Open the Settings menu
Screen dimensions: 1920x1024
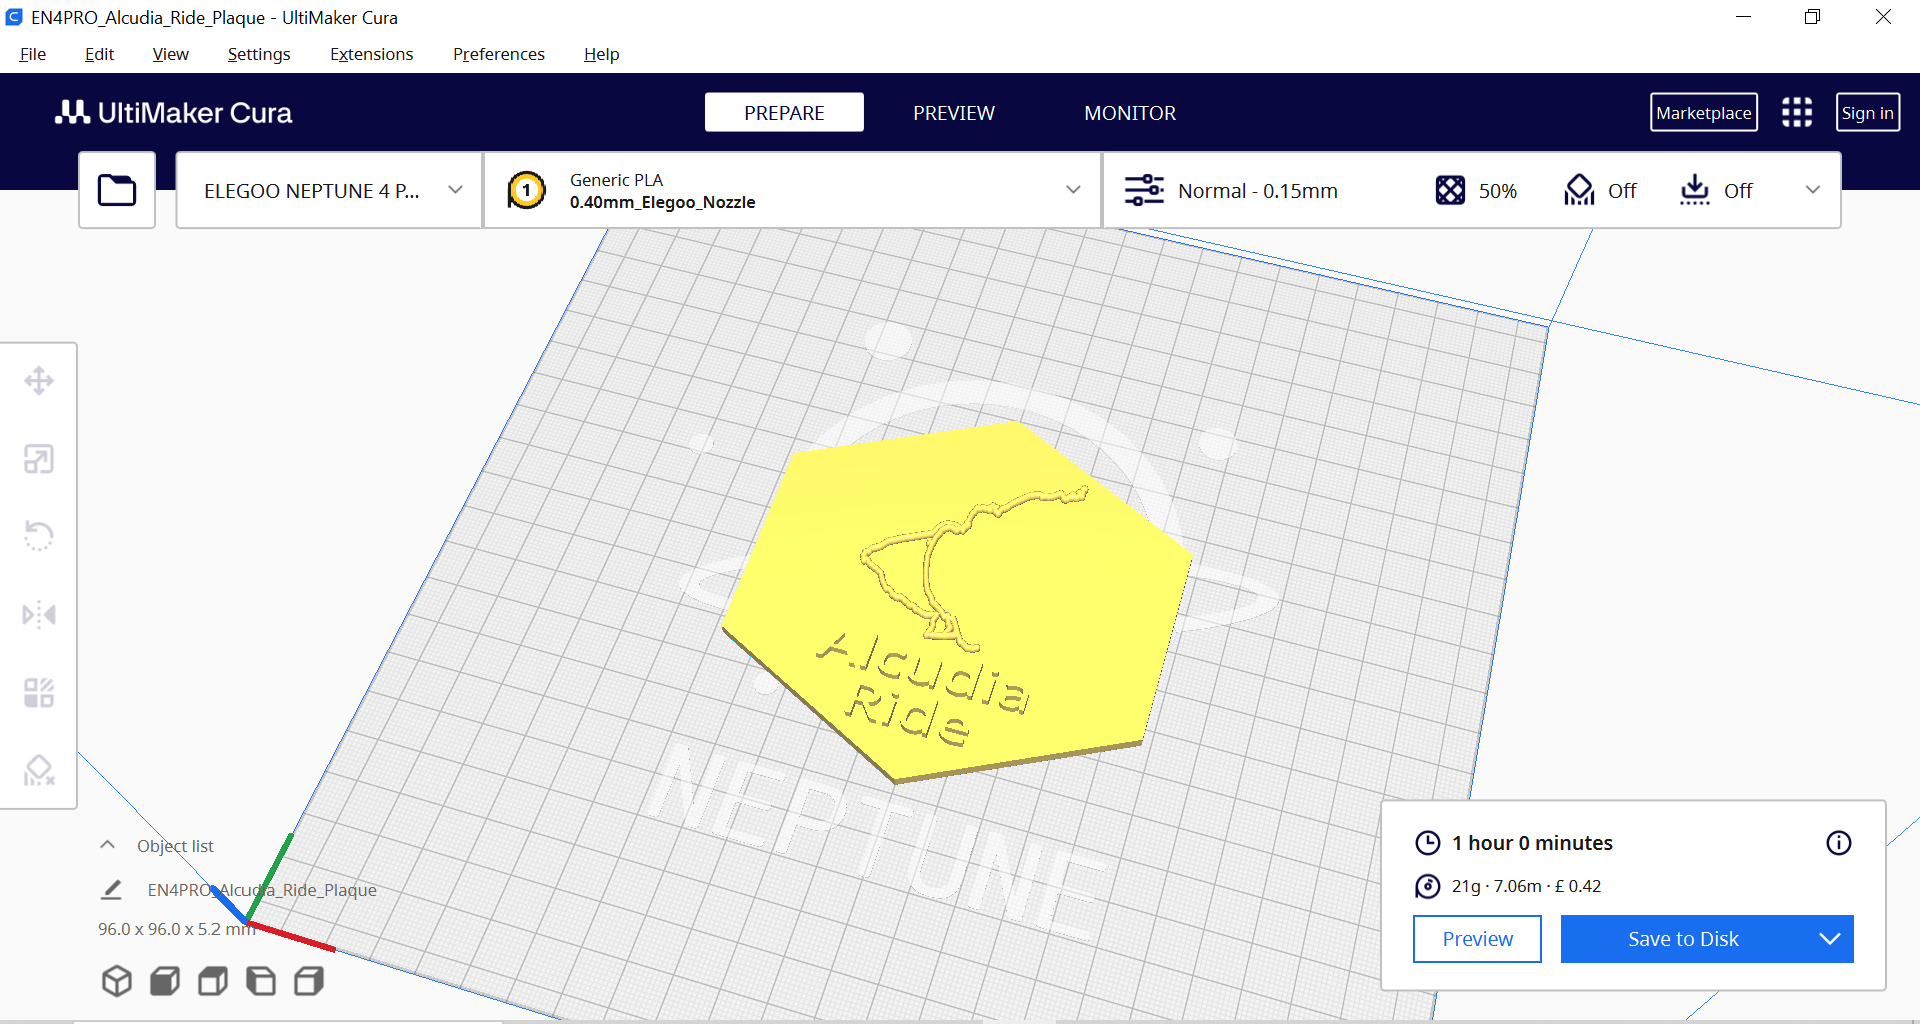259,54
